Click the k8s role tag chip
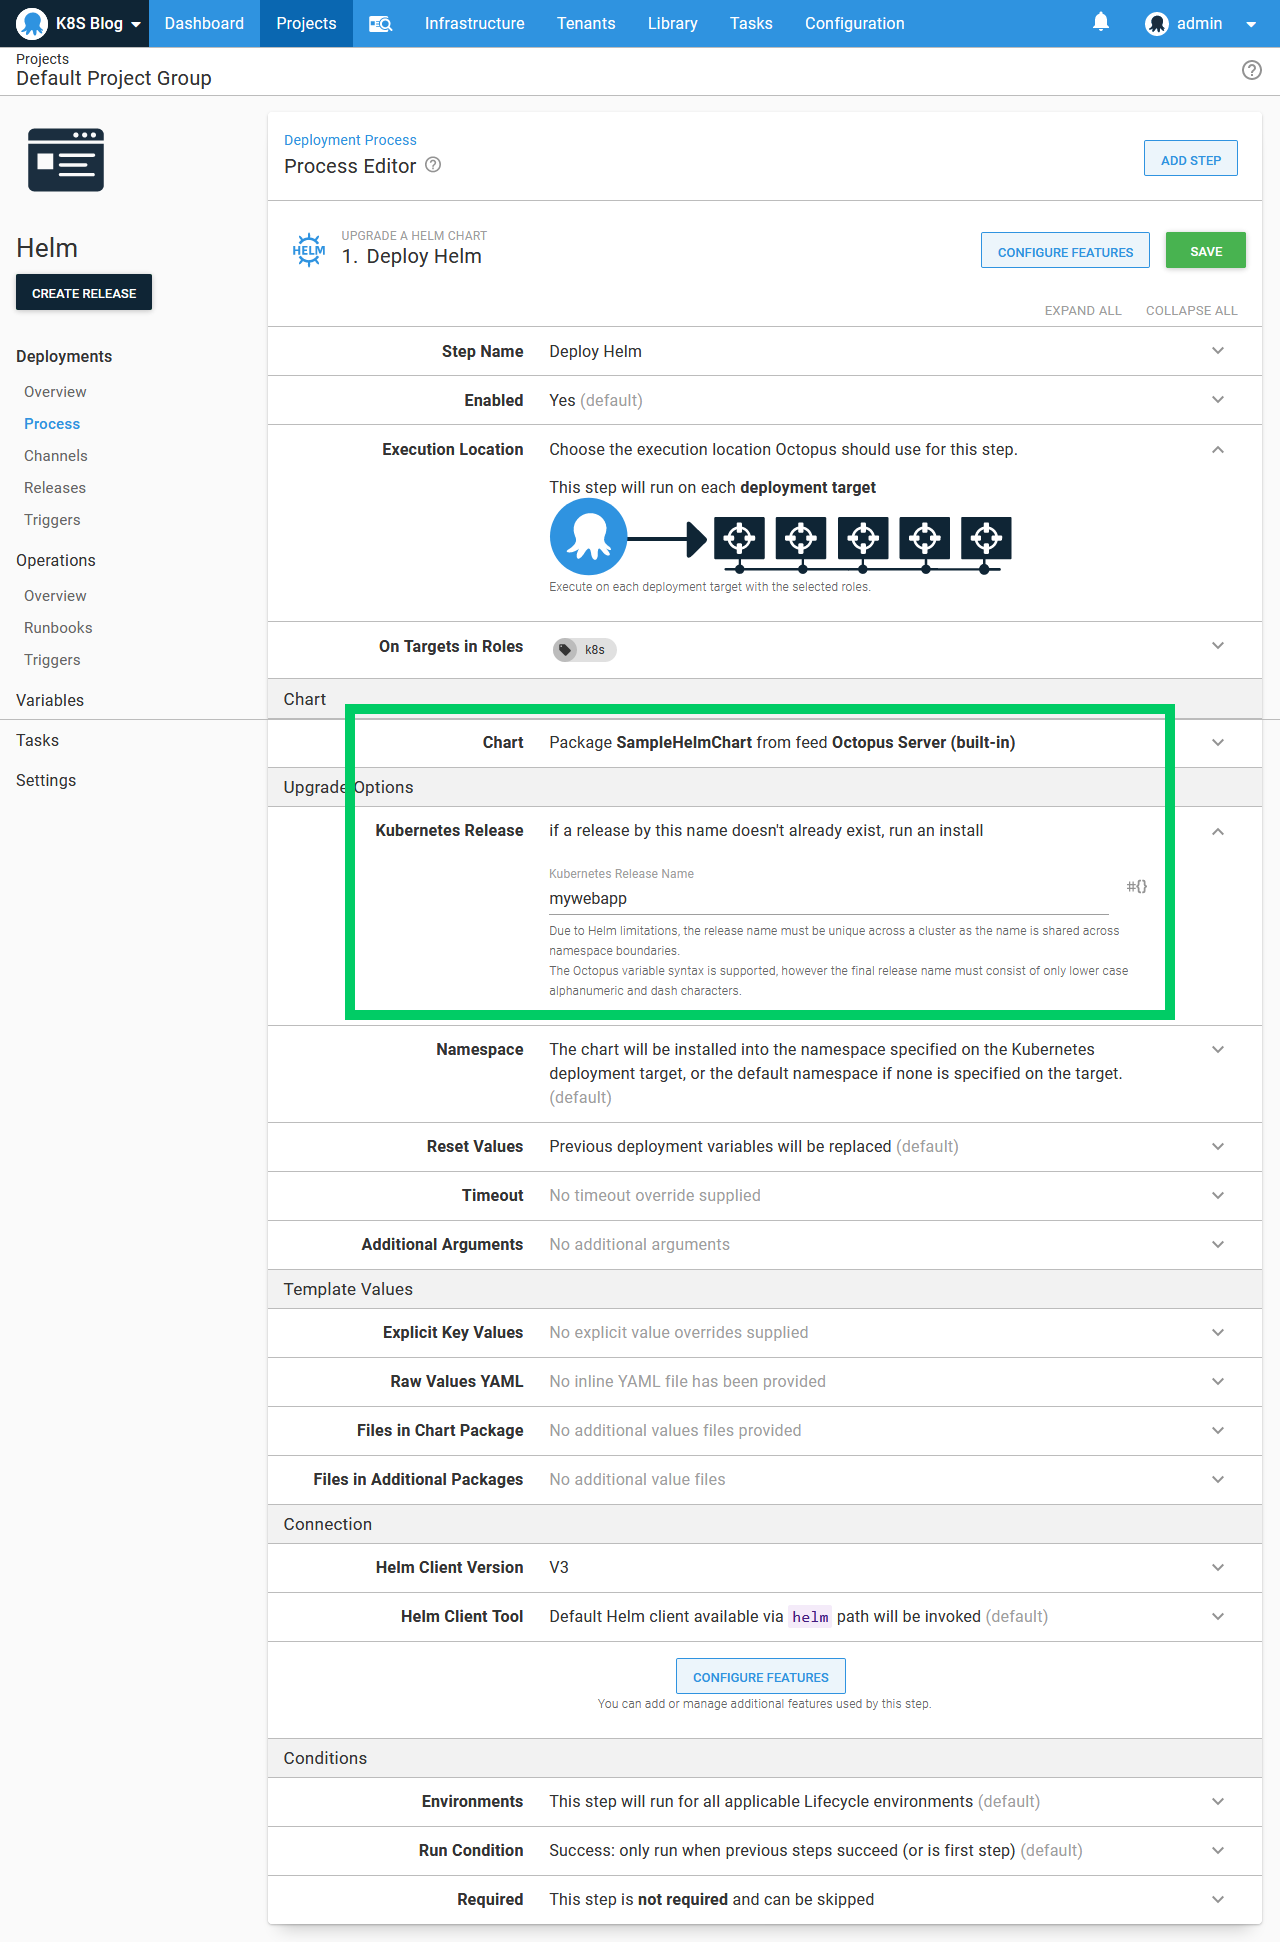1280x1942 pixels. click(585, 650)
